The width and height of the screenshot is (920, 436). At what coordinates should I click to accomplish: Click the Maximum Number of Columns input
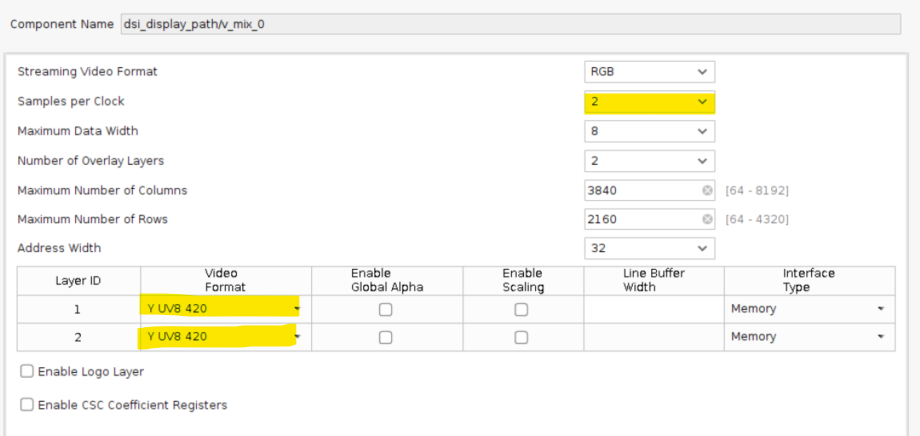point(640,190)
